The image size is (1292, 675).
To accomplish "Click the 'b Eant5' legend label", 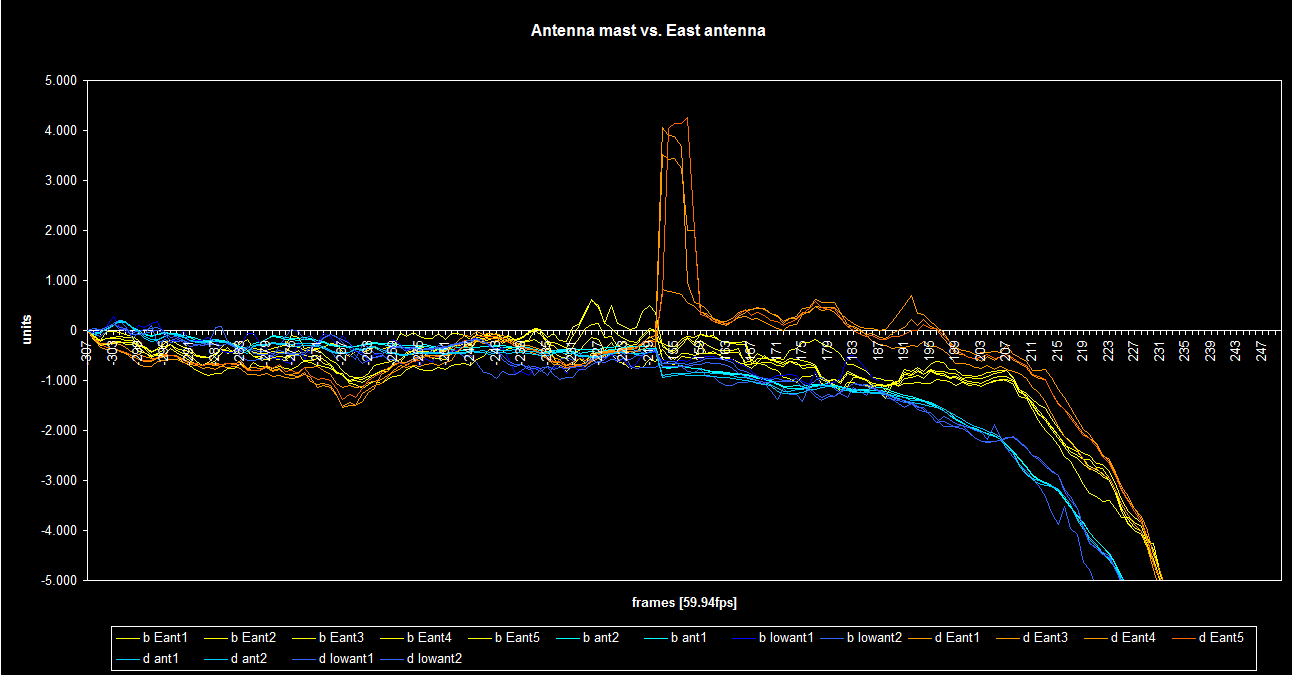I will 518,637.
